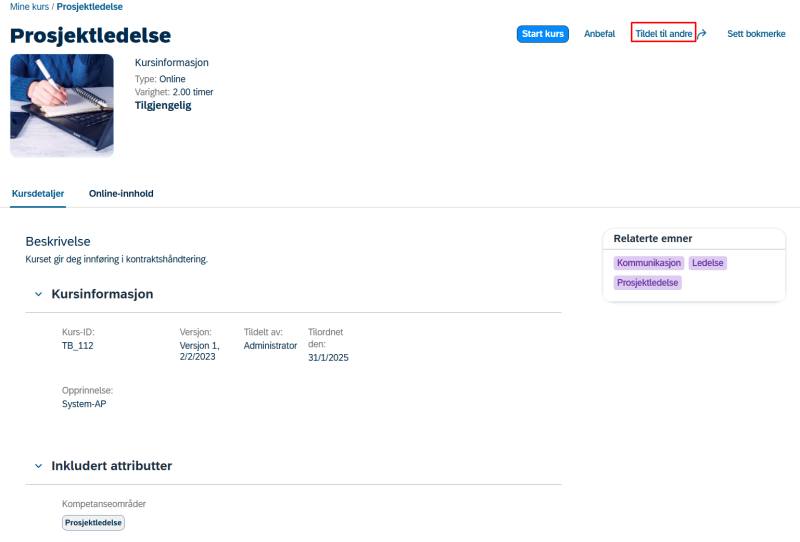The image size is (800, 542).
Task: Select the Kursdetaljer tab
Action: (x=38, y=193)
